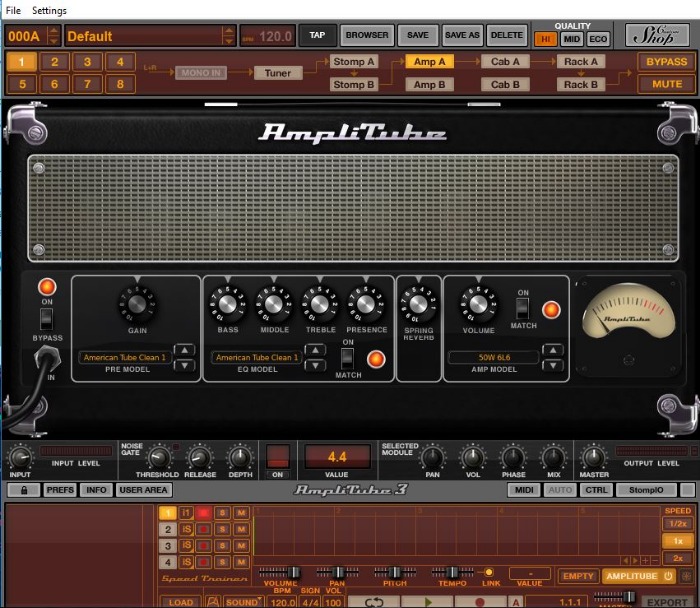Switch to the Stomp A module

(354, 62)
